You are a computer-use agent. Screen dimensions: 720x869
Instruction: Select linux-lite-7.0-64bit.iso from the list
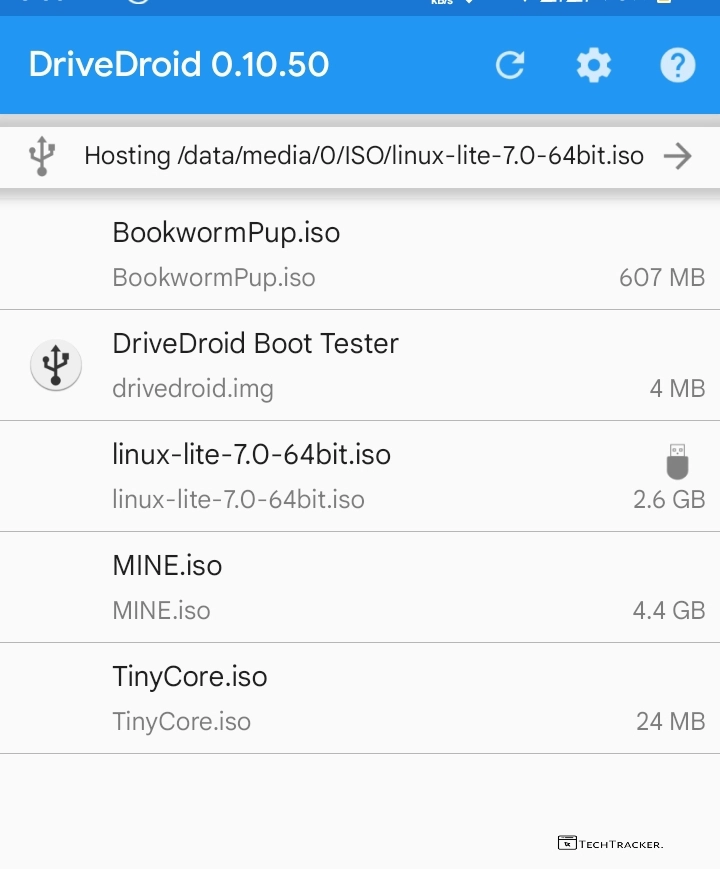coord(251,455)
